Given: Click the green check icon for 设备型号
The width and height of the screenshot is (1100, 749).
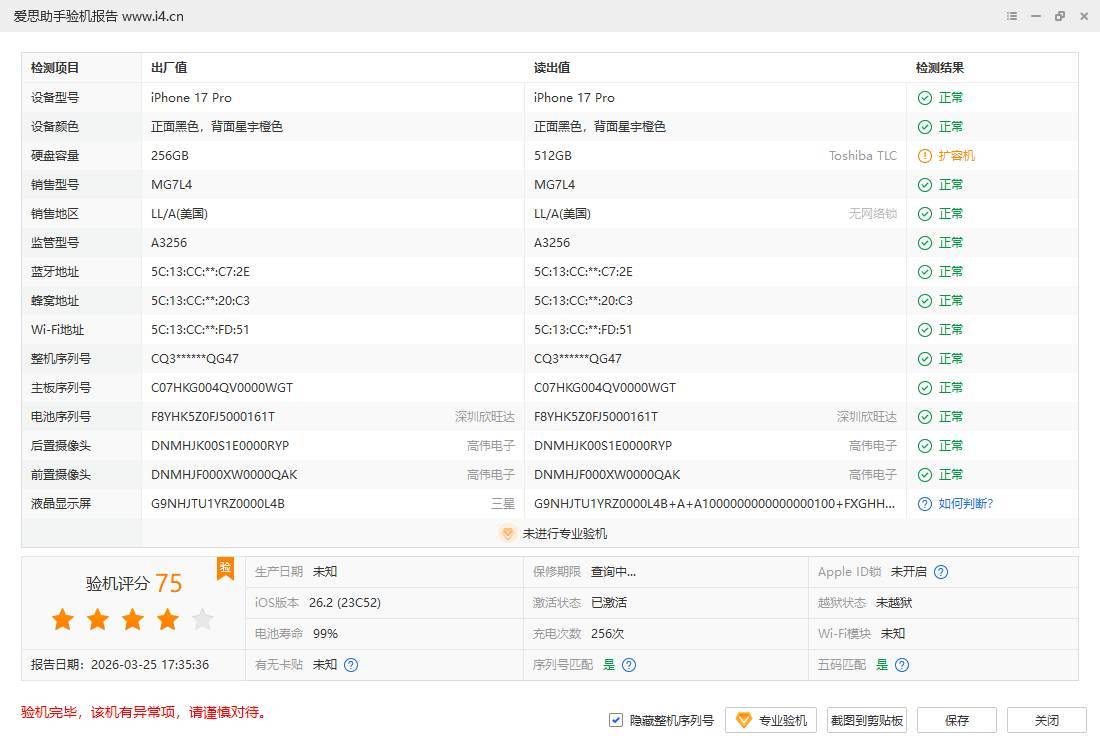Looking at the screenshot, I should (925, 98).
